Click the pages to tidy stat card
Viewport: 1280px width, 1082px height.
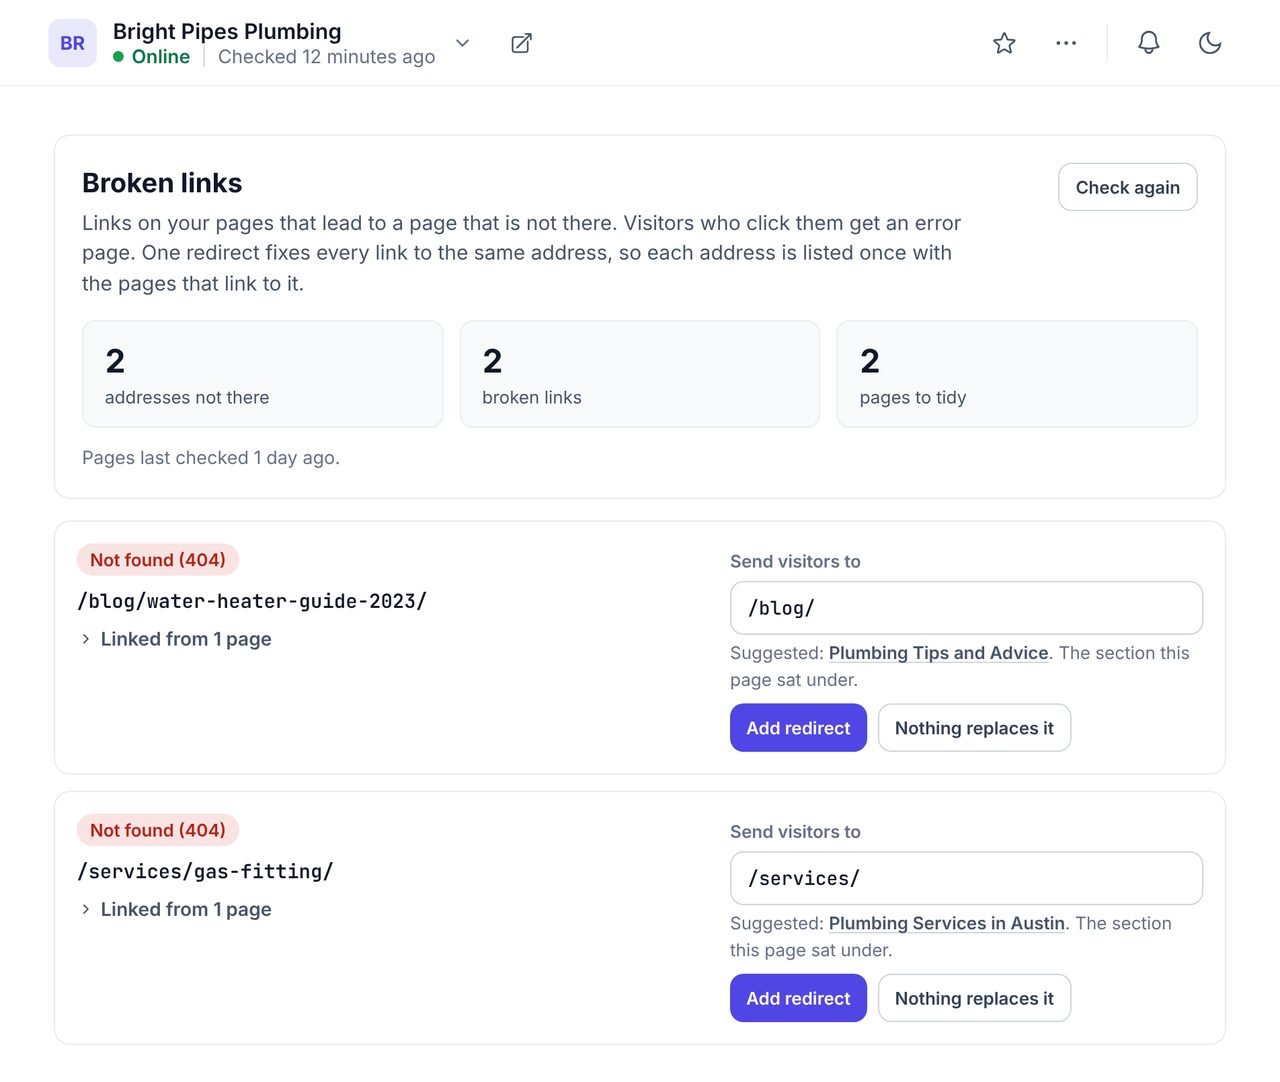1017,374
